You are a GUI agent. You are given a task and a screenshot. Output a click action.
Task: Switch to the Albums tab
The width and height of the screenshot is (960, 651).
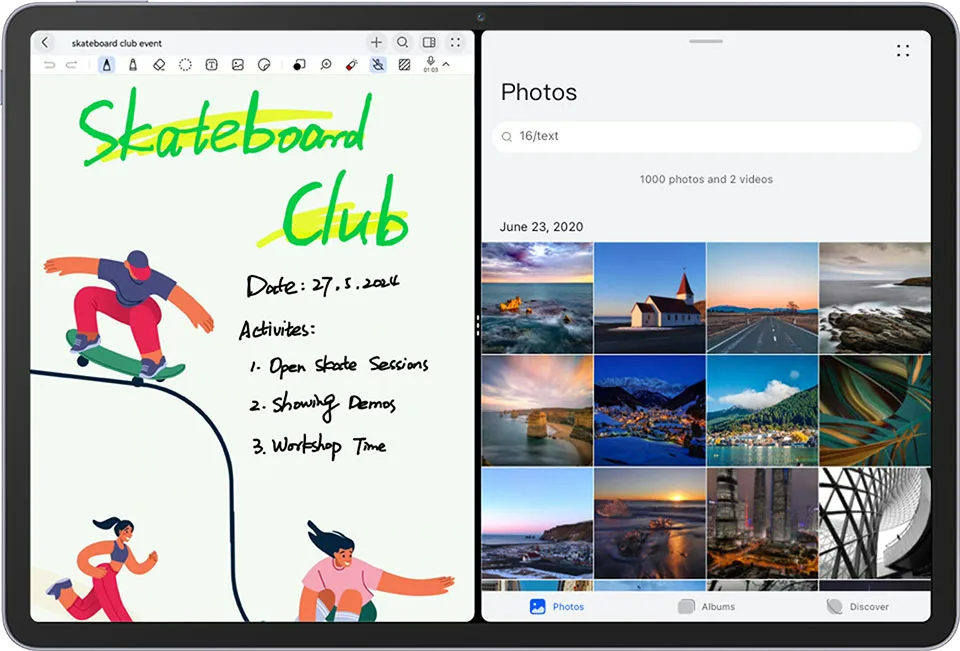click(x=706, y=606)
